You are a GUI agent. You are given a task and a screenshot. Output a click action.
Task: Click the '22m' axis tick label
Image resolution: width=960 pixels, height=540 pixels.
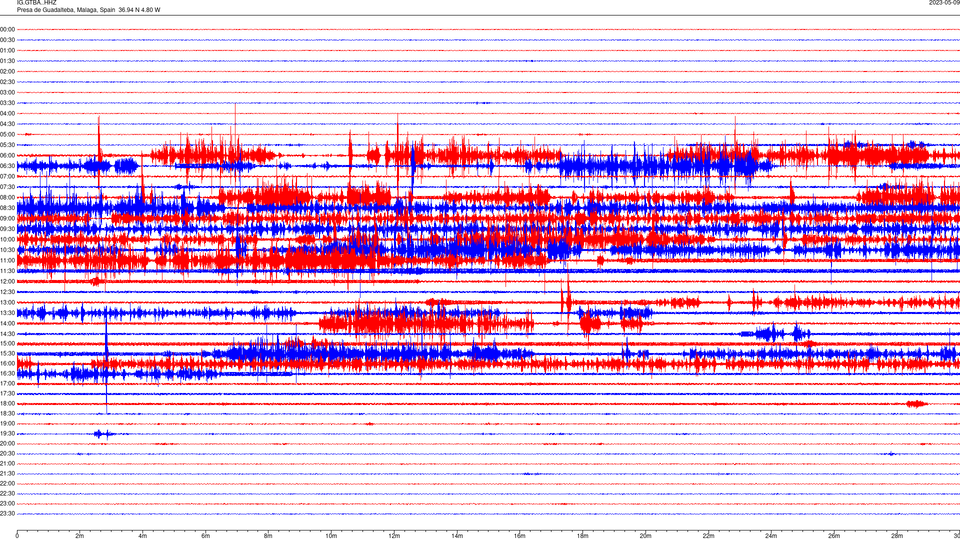tap(708, 536)
